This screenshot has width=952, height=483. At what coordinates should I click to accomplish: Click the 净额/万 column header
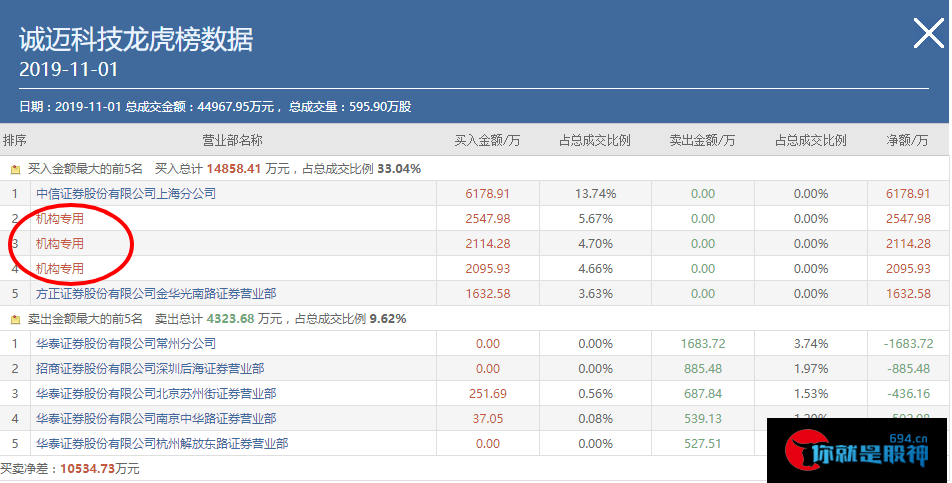click(x=908, y=140)
